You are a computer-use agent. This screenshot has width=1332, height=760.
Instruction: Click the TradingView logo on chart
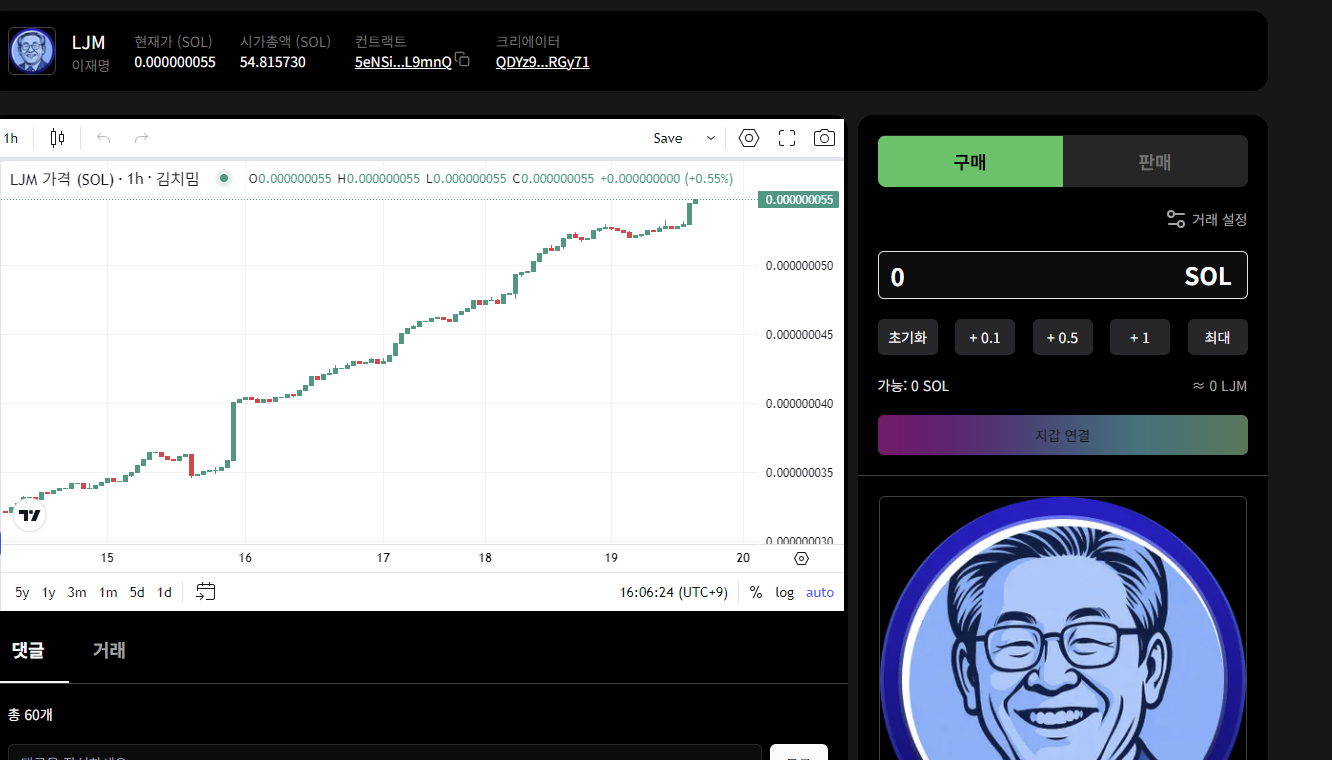31,515
